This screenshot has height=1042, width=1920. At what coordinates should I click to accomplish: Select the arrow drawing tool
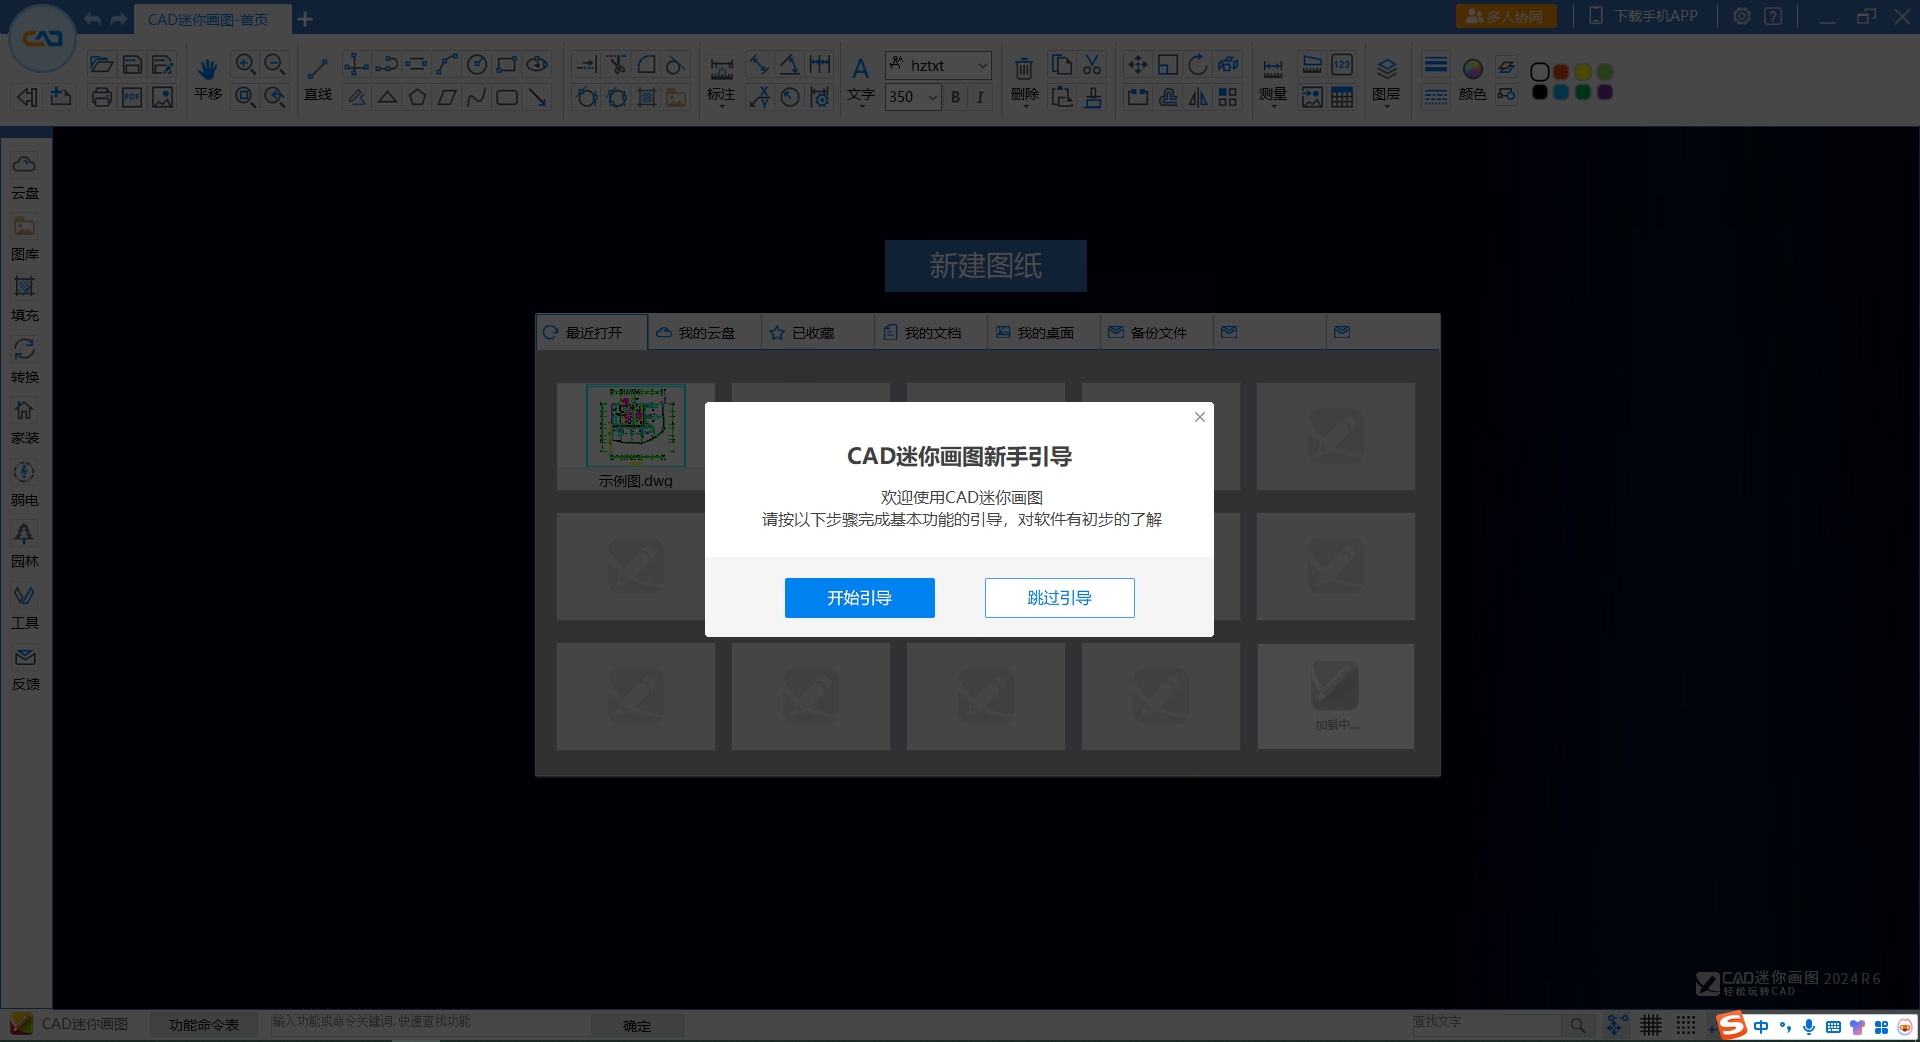(x=538, y=97)
